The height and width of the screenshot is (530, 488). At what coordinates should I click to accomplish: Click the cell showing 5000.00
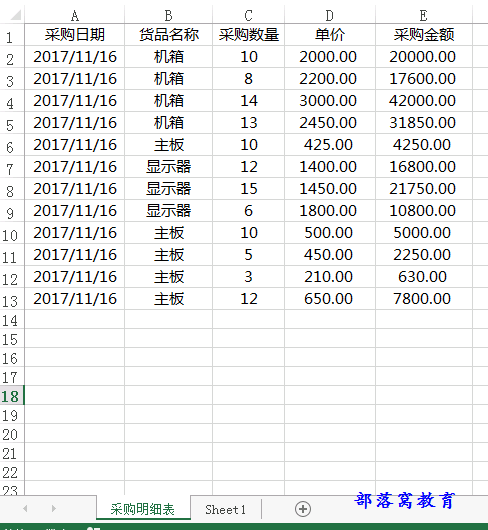(424, 233)
